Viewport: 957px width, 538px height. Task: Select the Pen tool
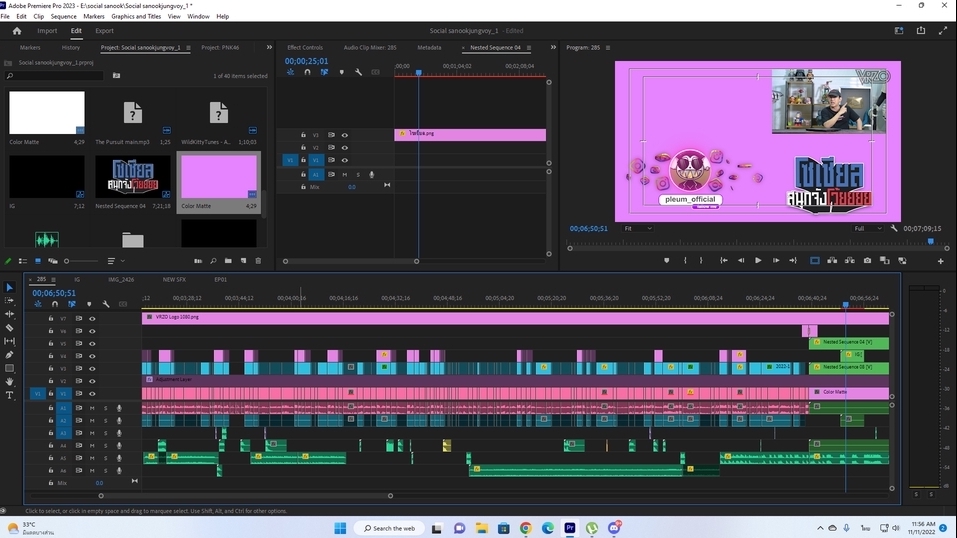coord(10,355)
